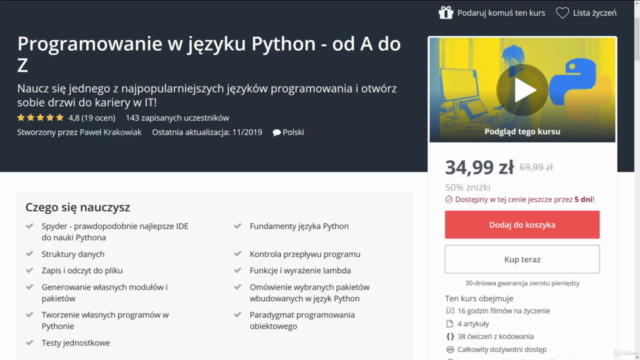Click 'Testy jednostkowe' list item text

[76, 343]
